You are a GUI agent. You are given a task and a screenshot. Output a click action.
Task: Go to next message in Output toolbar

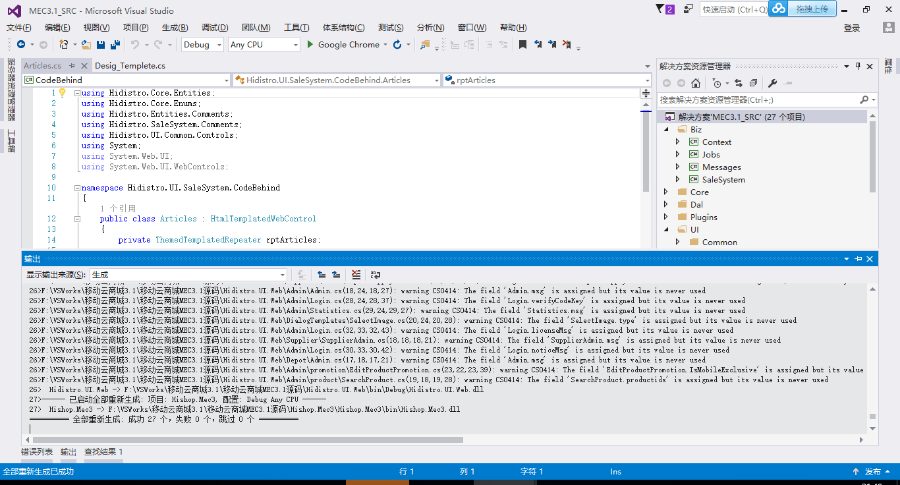pyautogui.click(x=336, y=274)
